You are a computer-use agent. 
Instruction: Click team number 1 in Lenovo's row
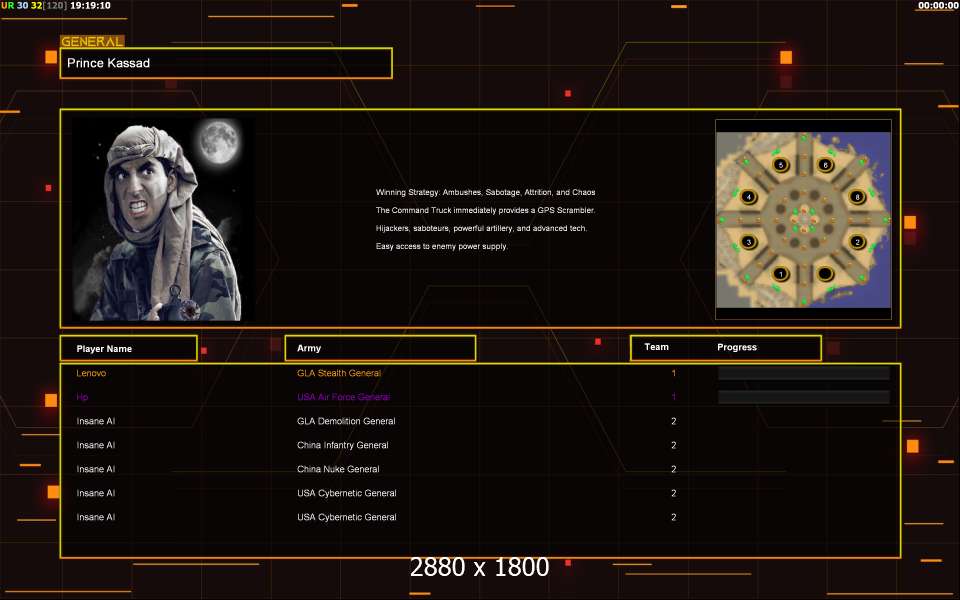(x=673, y=373)
